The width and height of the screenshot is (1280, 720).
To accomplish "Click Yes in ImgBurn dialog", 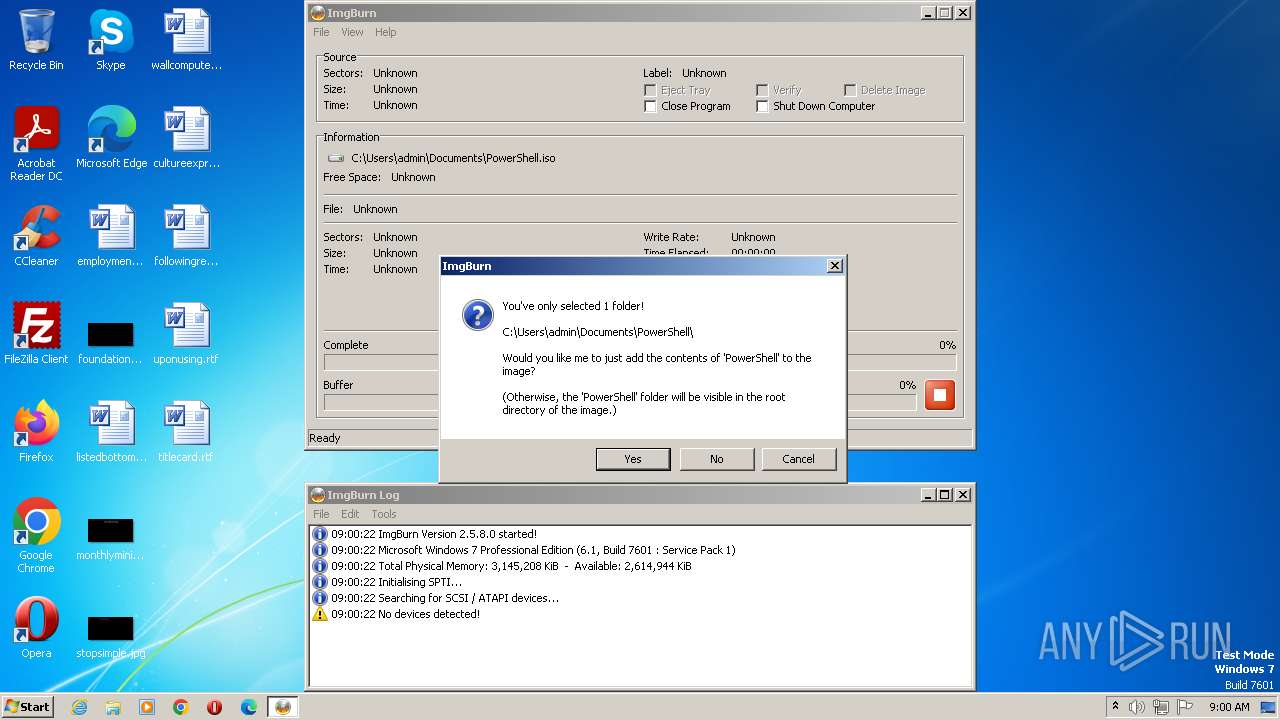I will (x=633, y=459).
